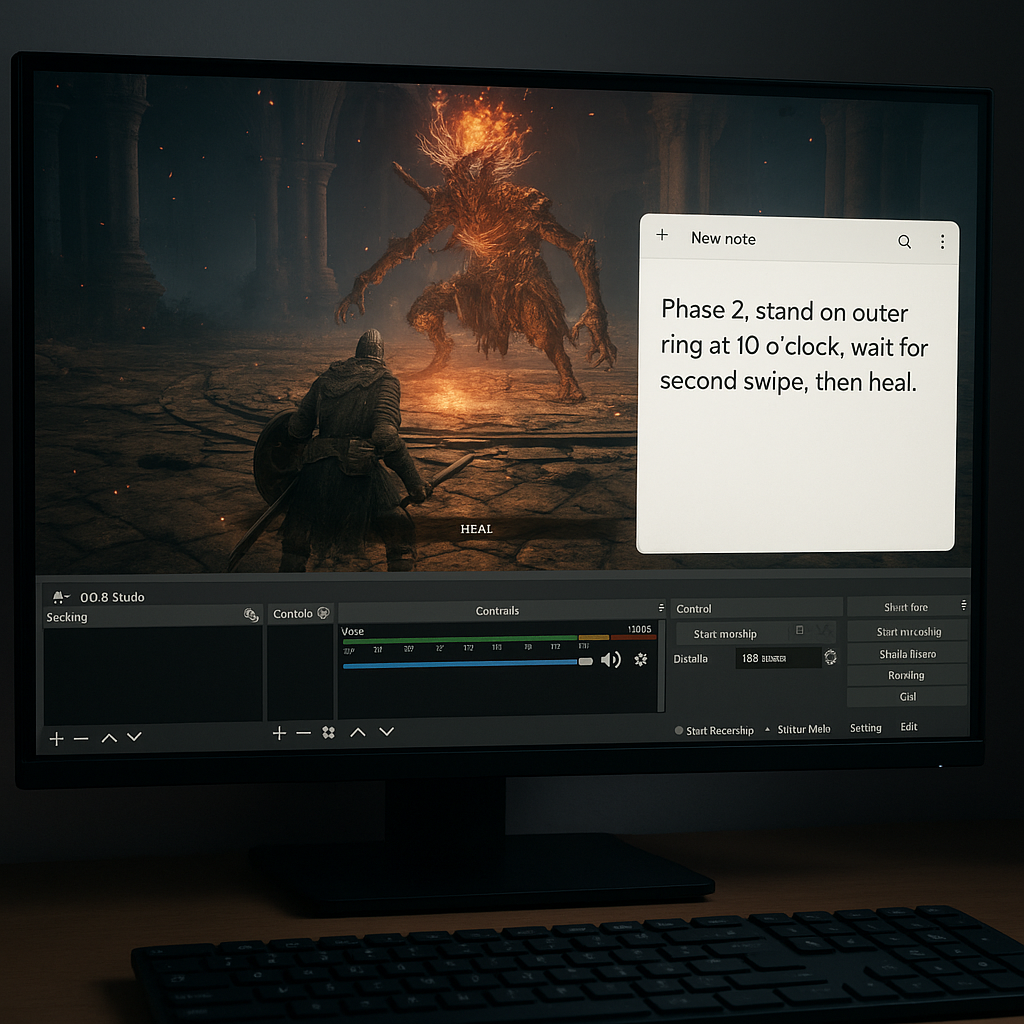Mute the Vose audio speaker icon
The height and width of the screenshot is (1024, 1024).
[611, 660]
